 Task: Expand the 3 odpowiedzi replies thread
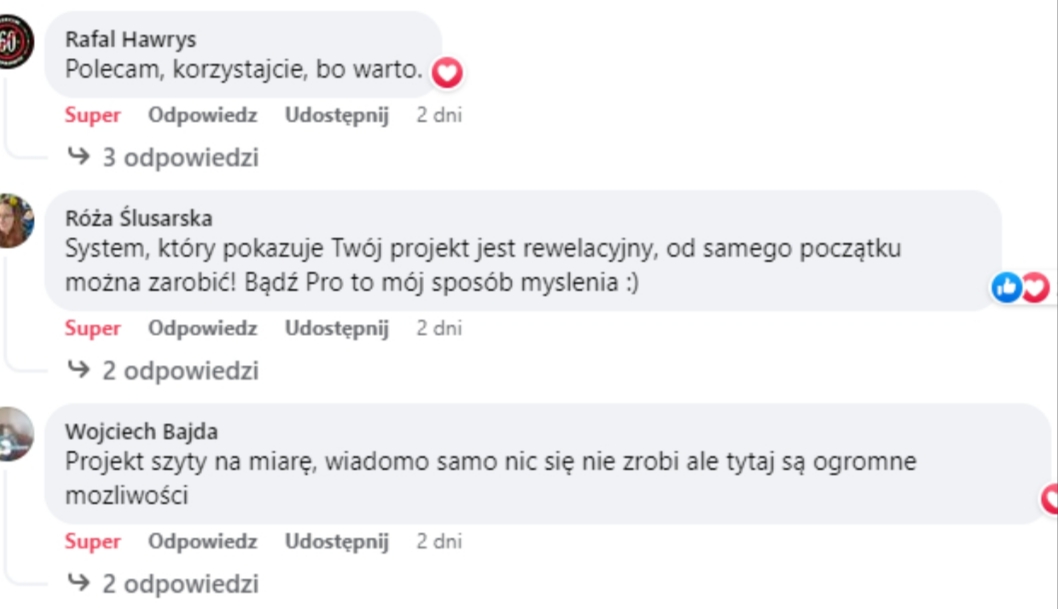[x=164, y=158]
